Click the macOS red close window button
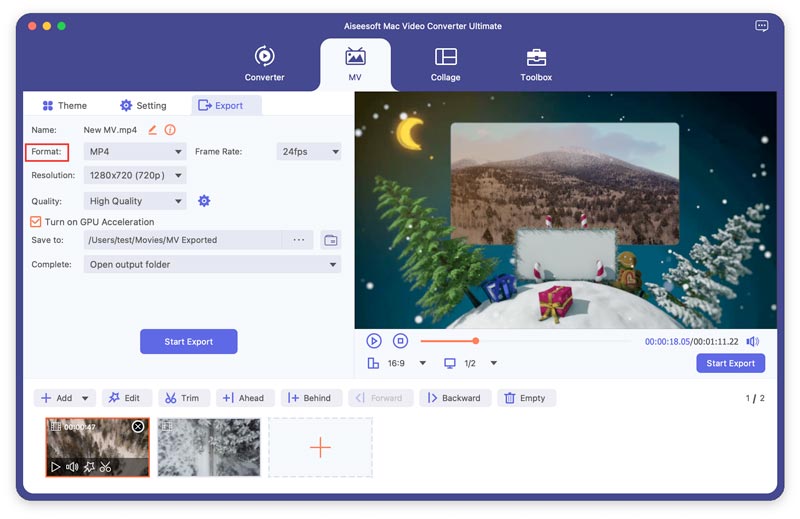The width and height of the screenshot is (800, 519). tap(32, 26)
